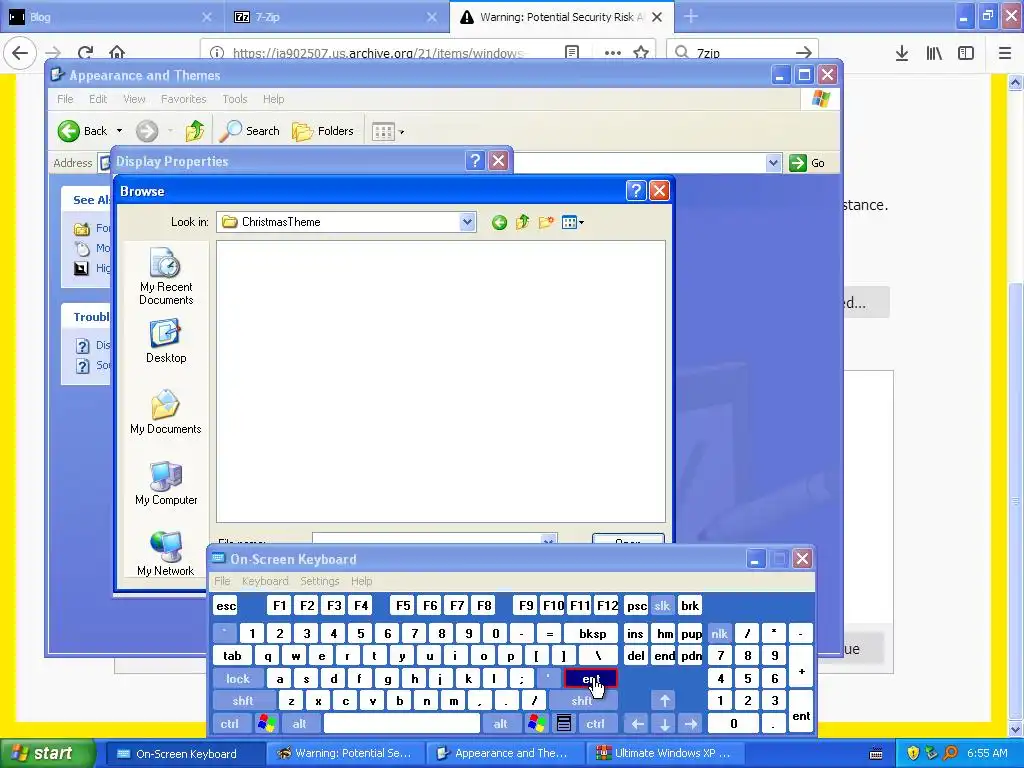The image size is (1024, 768).
Task: Open Firefox hamburger menu
Action: click(x=1005, y=54)
